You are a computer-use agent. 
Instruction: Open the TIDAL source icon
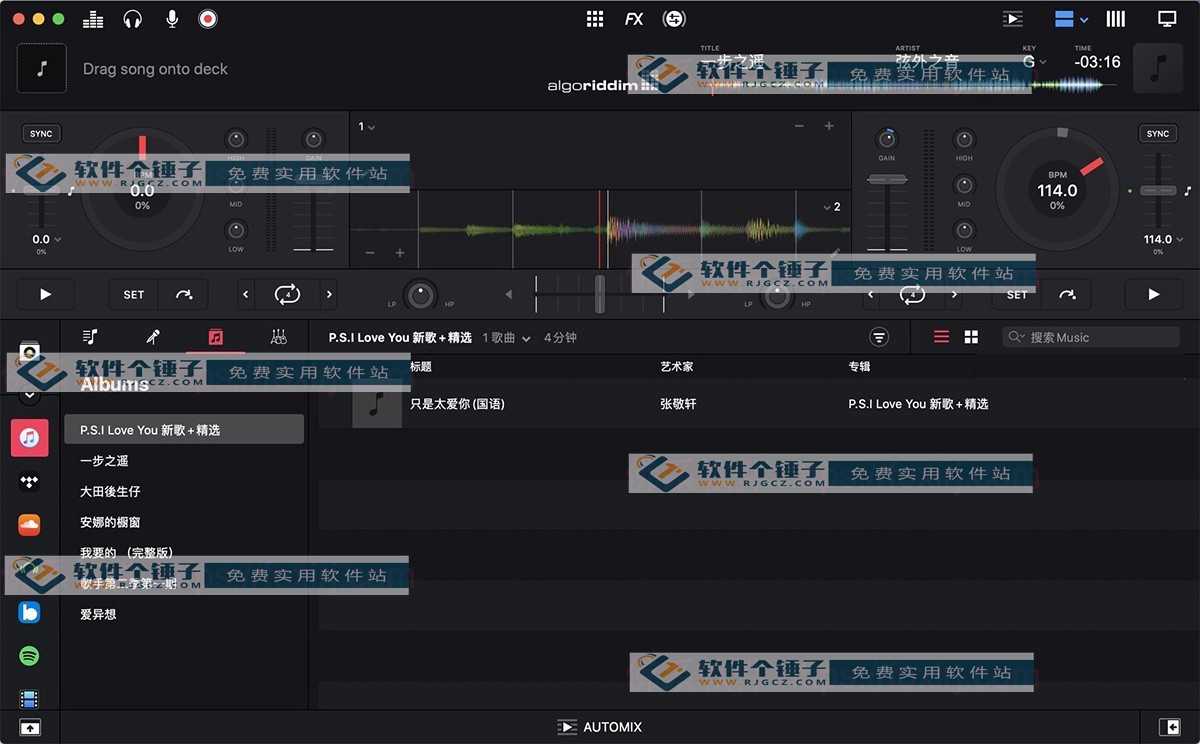coord(30,482)
